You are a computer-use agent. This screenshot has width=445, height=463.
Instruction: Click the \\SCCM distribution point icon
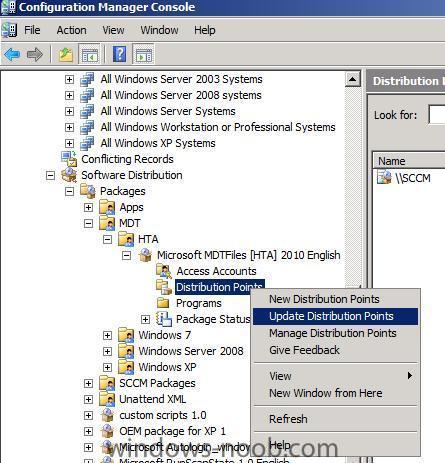(x=384, y=177)
